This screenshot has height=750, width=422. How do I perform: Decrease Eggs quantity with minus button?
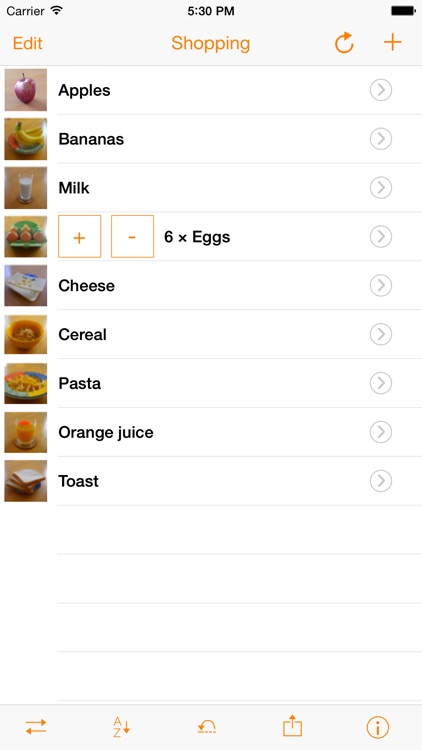[133, 236]
